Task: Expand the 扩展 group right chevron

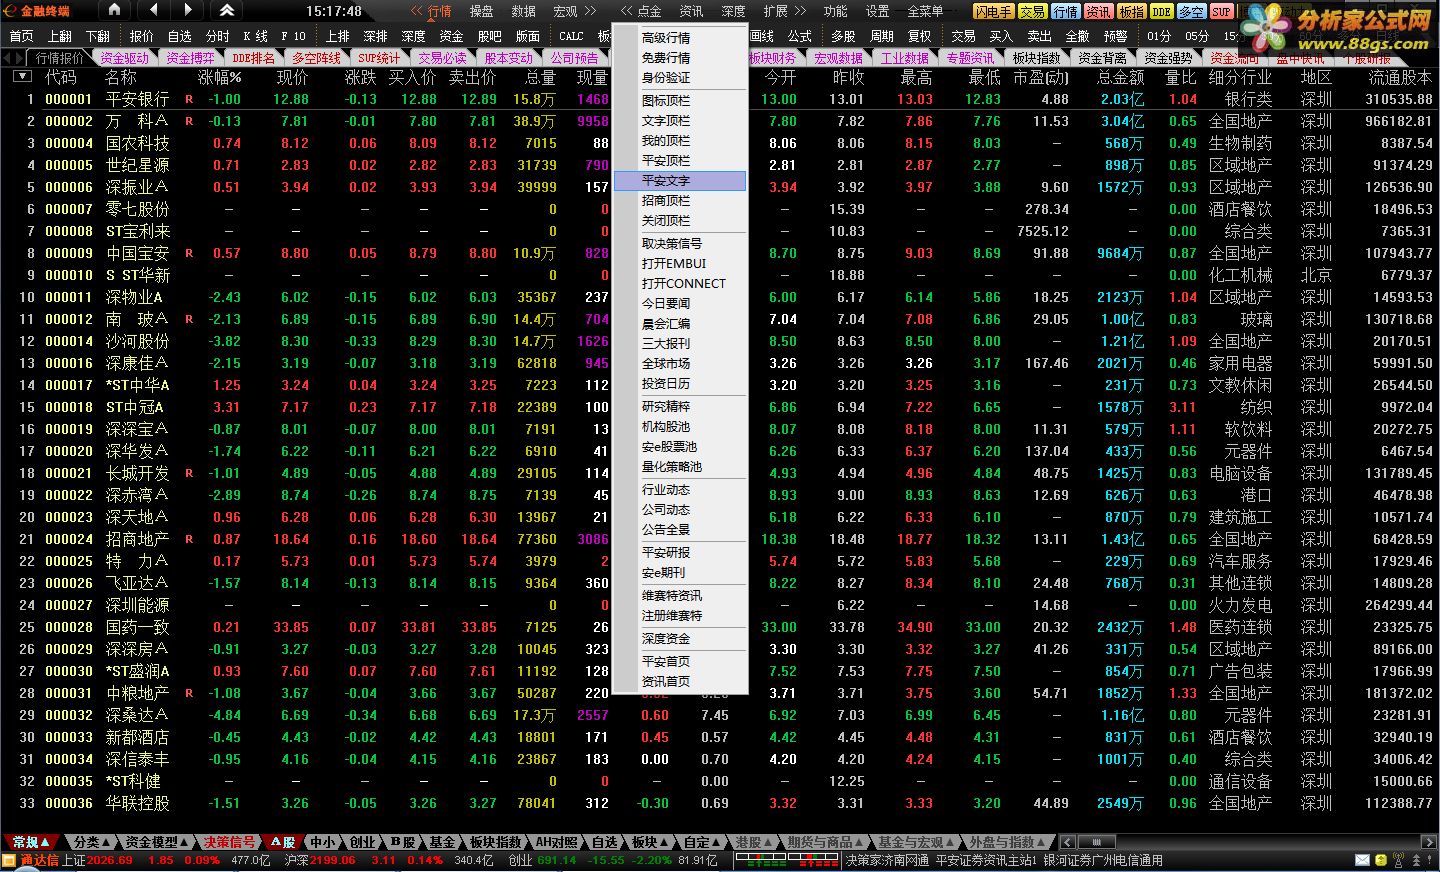Action: [800, 11]
